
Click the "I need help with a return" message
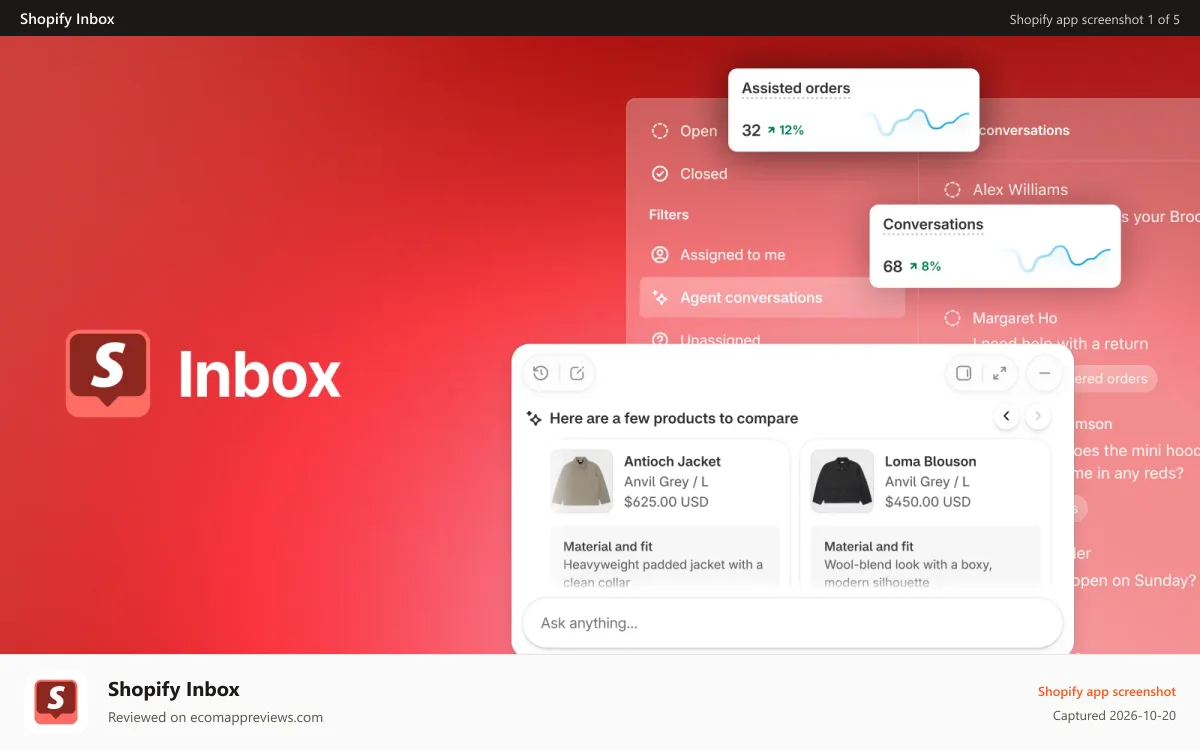click(1060, 344)
